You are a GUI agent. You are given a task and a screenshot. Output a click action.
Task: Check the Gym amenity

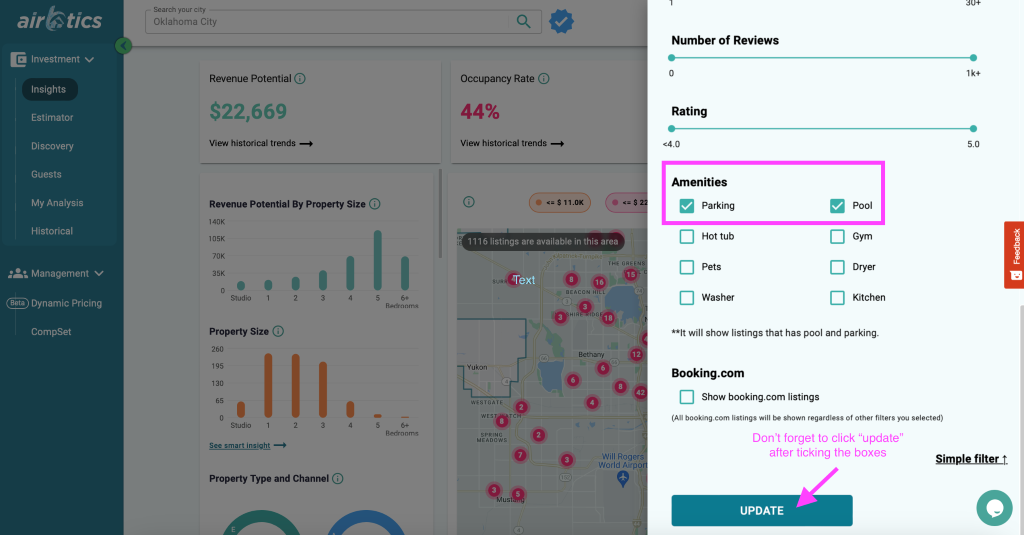837,236
